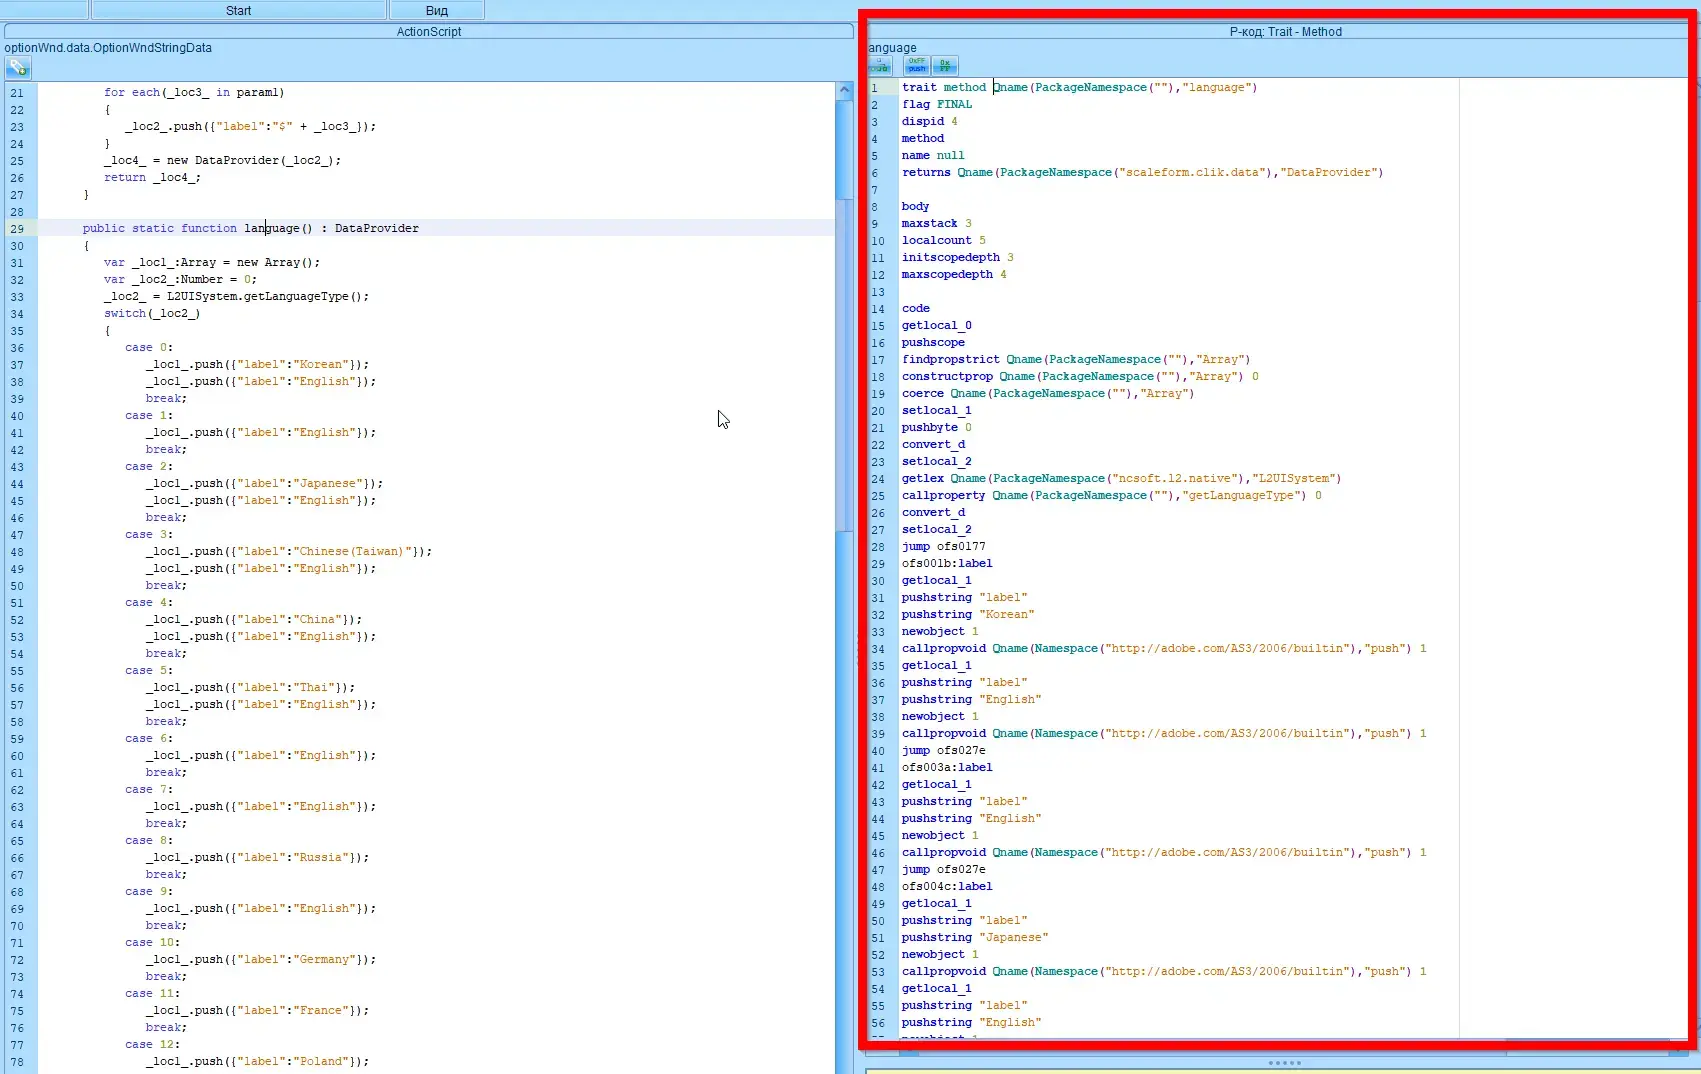Screen dimensions: 1701x1074
Task: Click the 'code' P-code line
Action: (916, 308)
